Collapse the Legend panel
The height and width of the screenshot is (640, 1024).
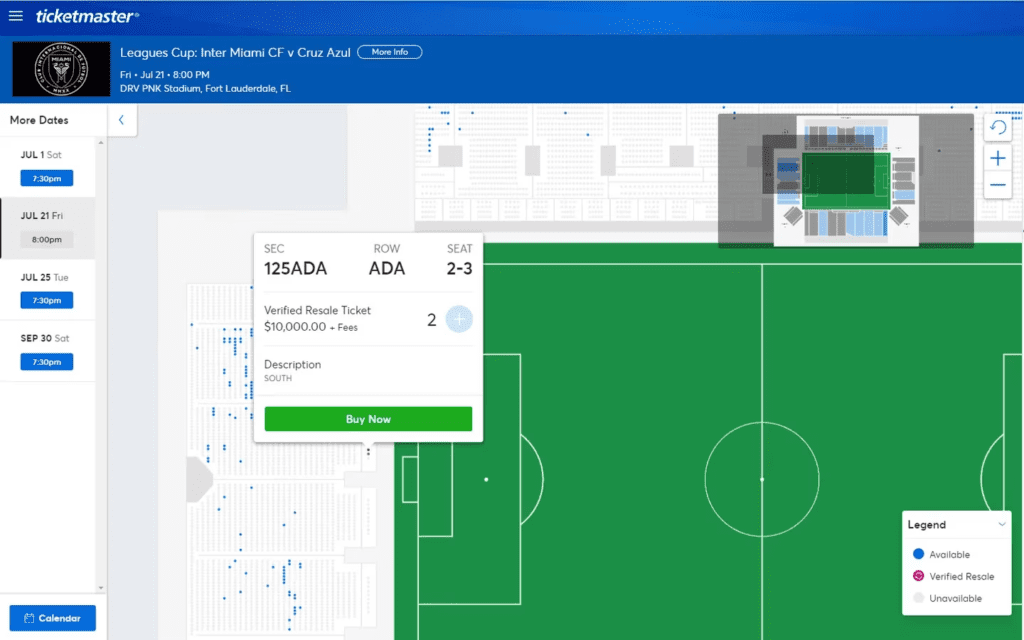click(x=1001, y=524)
